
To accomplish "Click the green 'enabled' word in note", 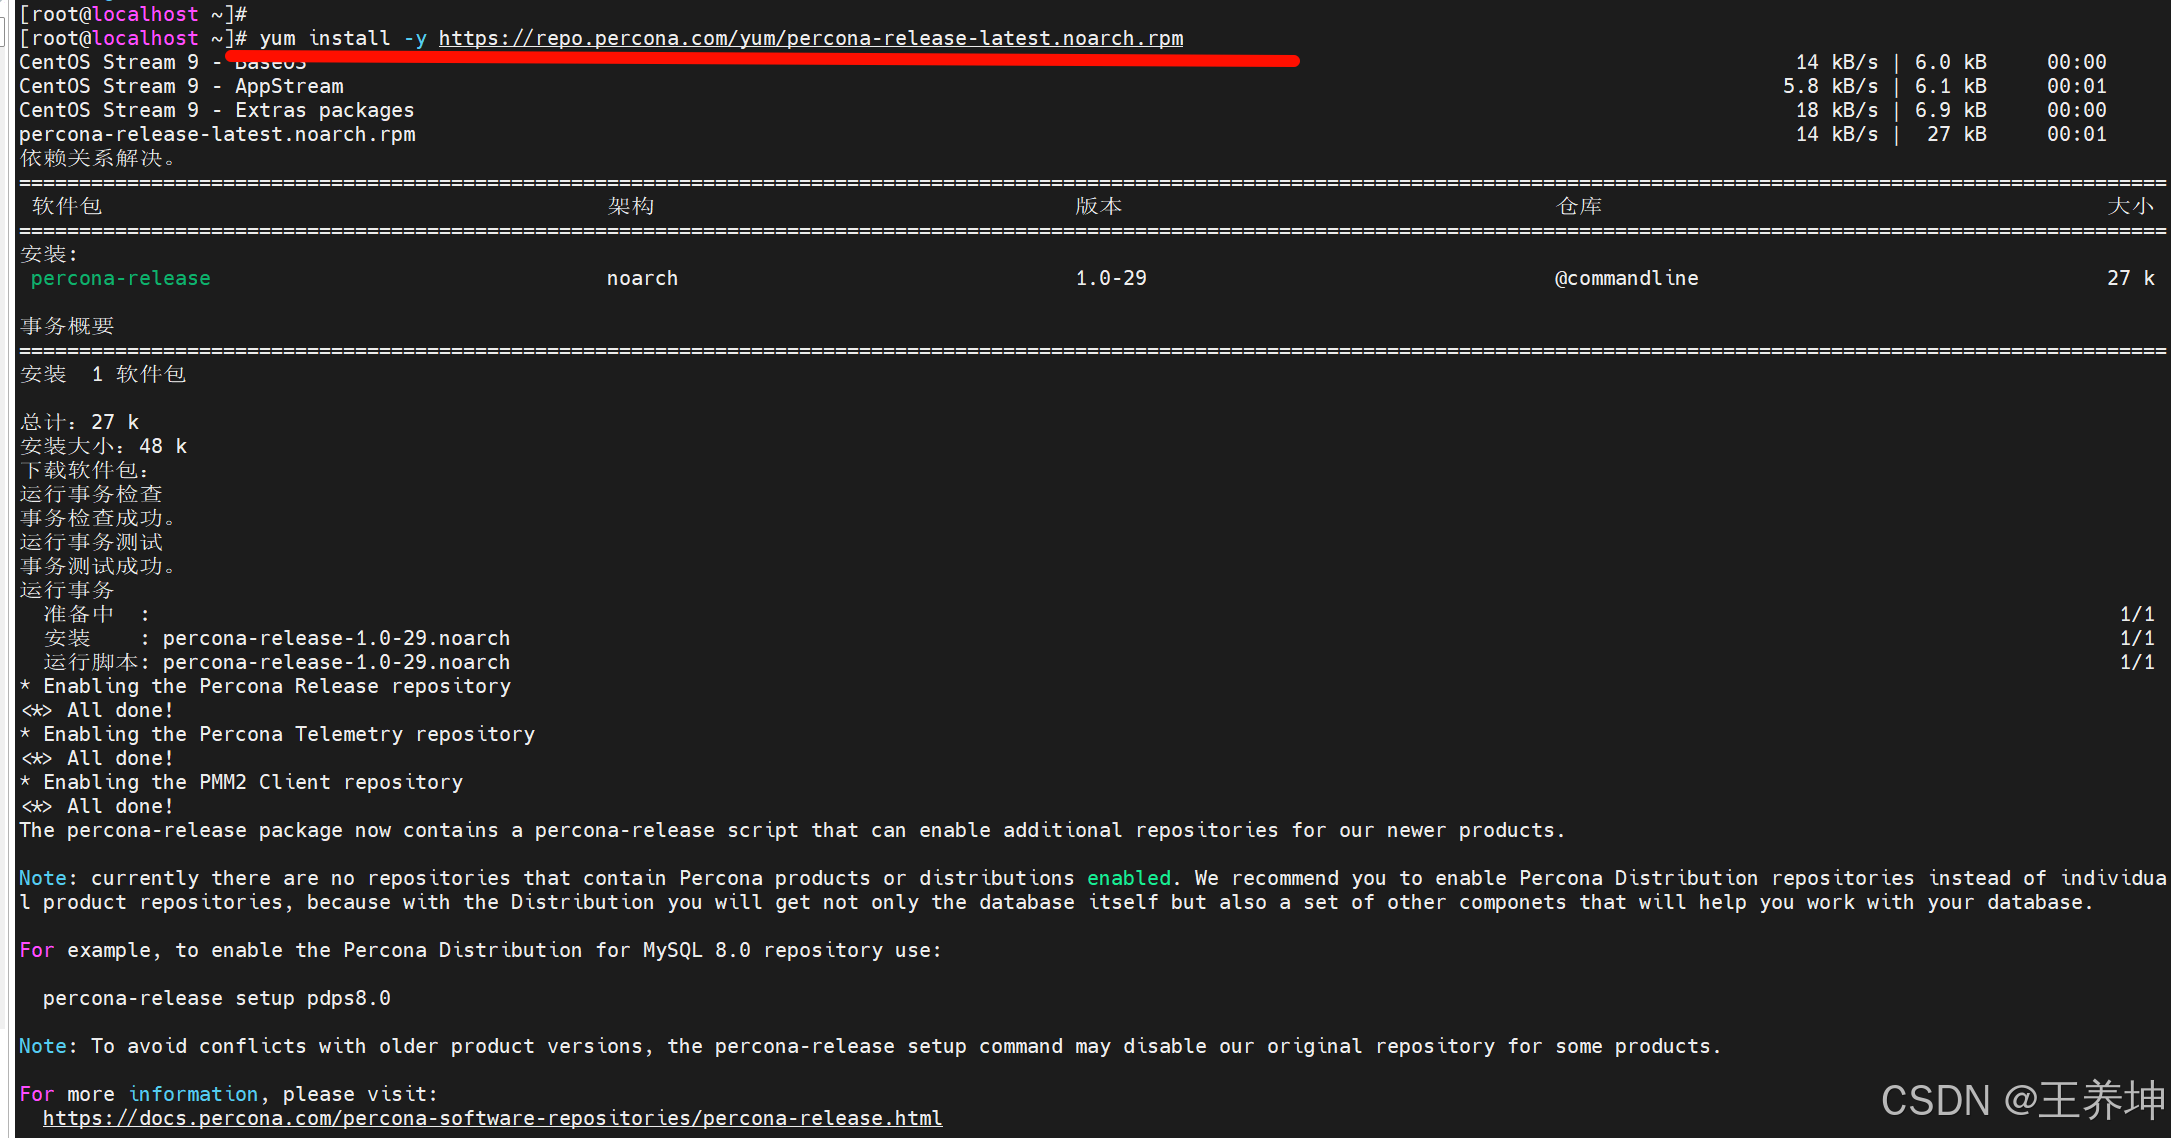I will point(1128,878).
